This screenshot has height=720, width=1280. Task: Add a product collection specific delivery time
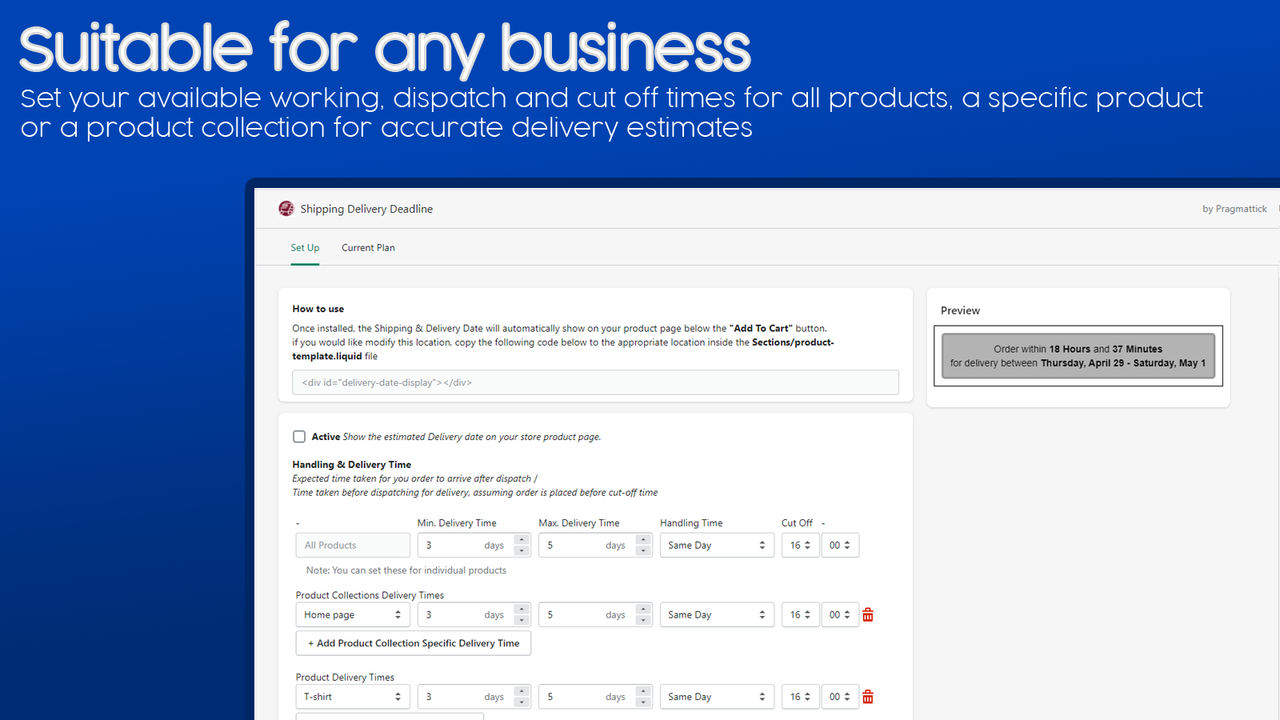point(413,643)
